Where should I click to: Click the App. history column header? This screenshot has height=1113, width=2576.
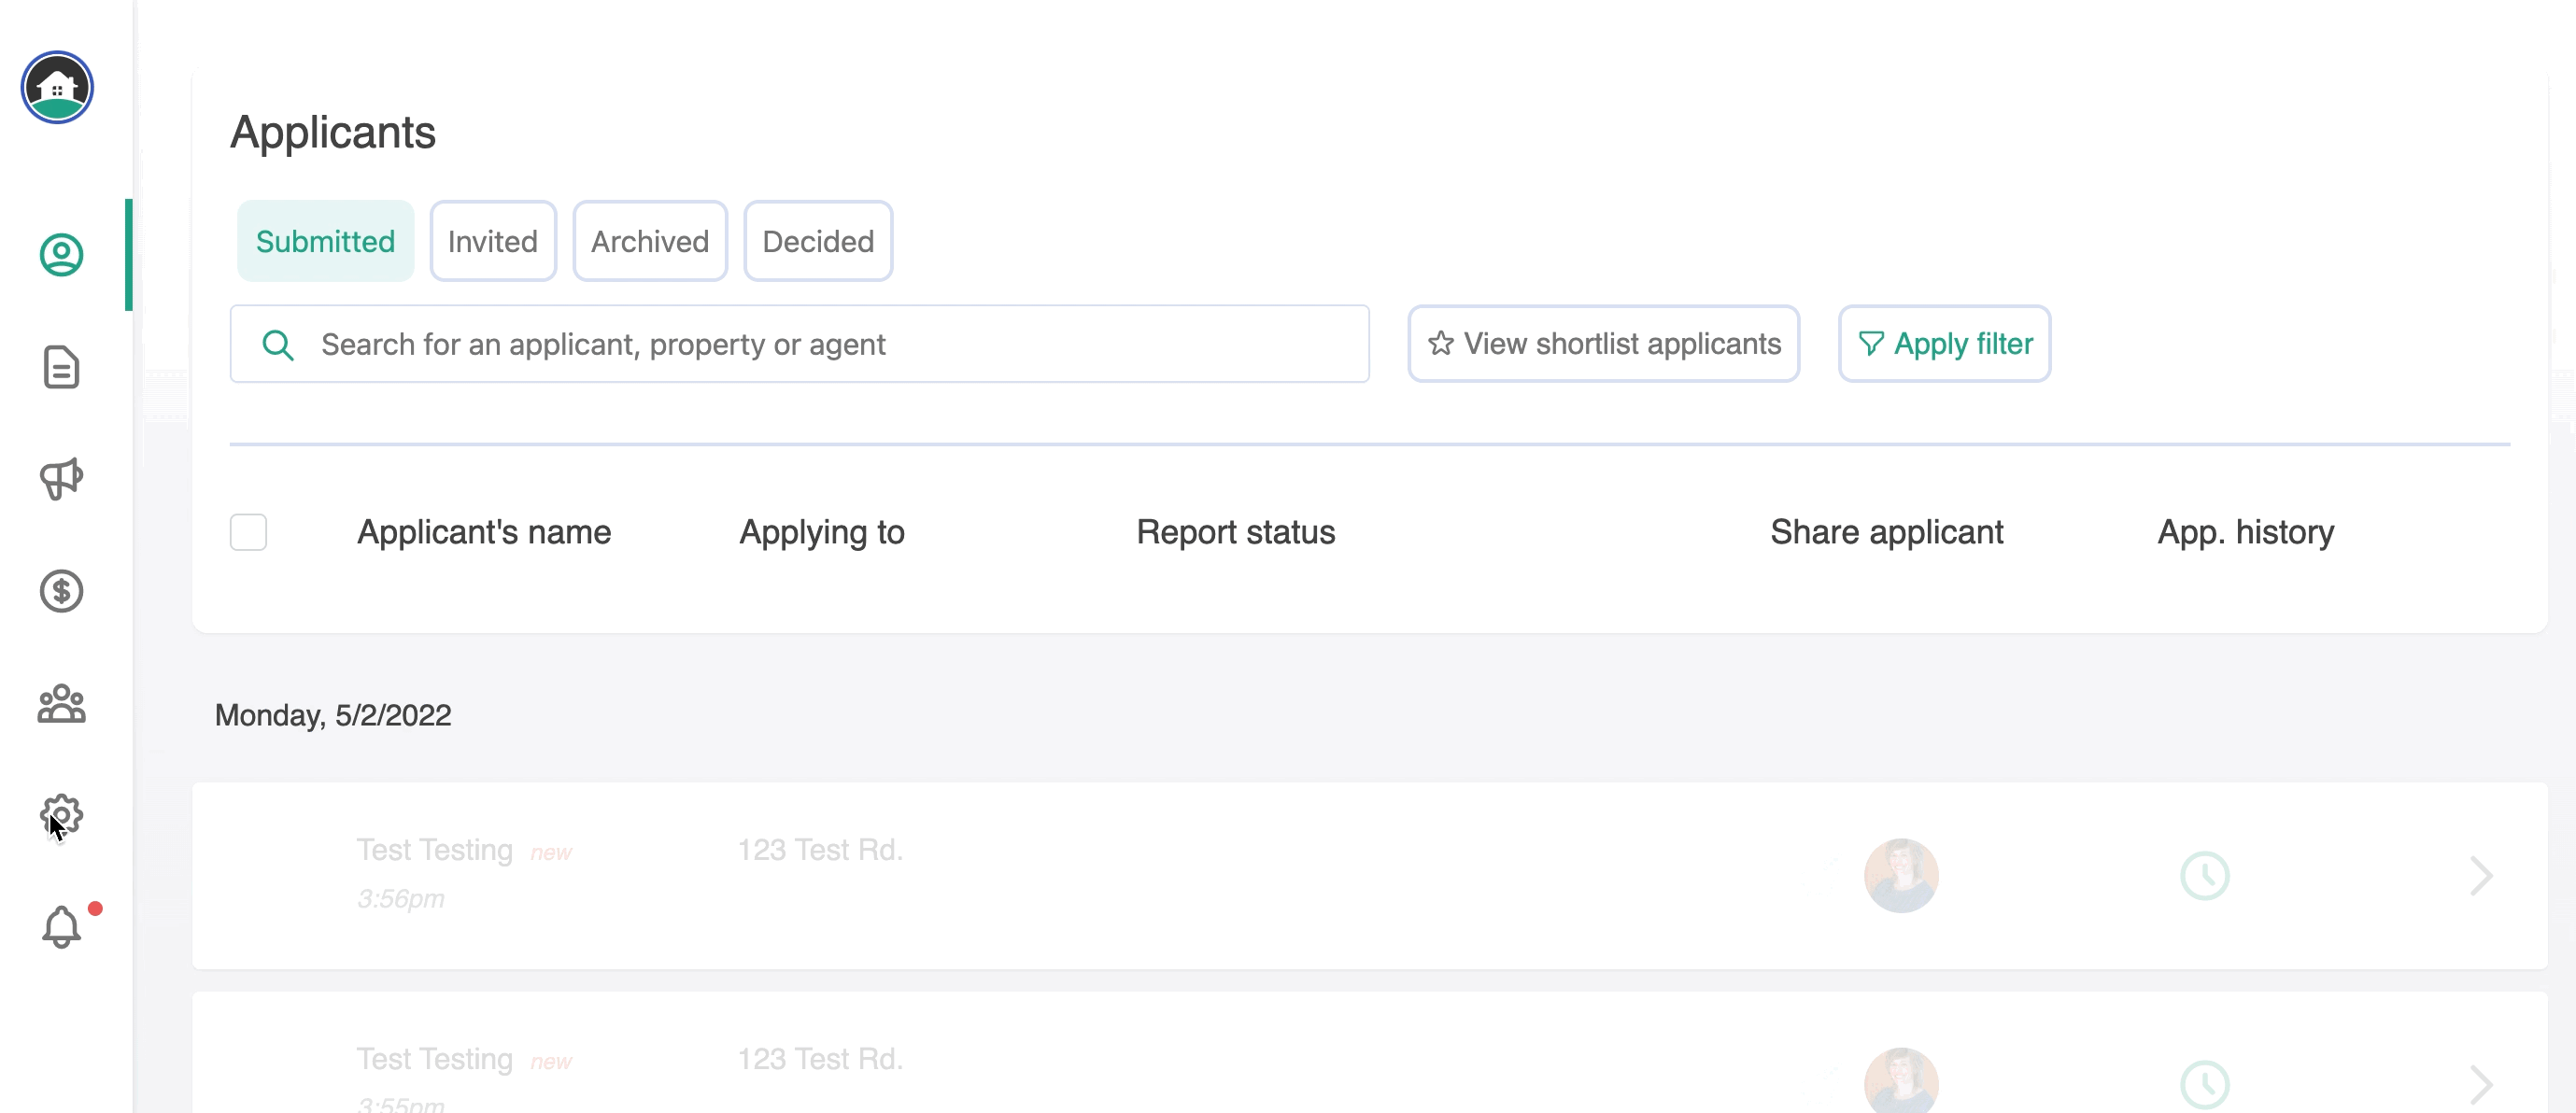(x=2246, y=532)
